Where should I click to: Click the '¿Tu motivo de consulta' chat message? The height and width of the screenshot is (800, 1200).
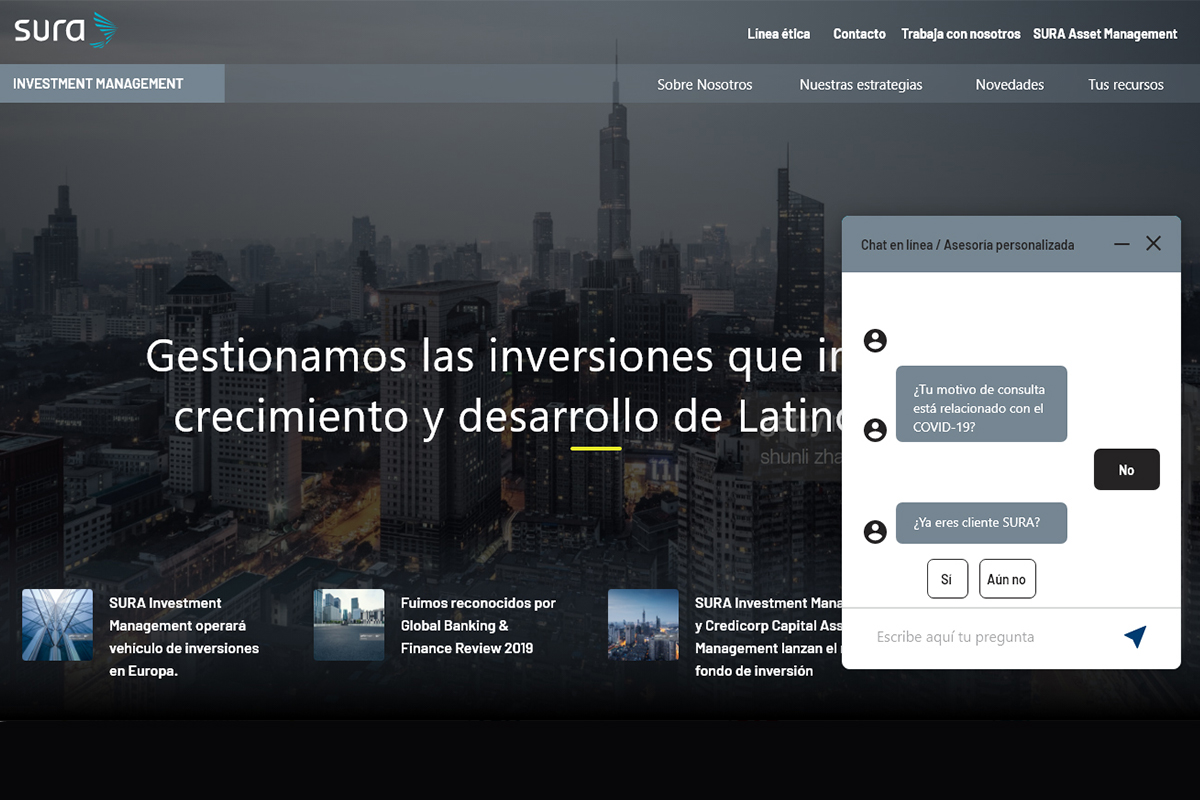[981, 404]
